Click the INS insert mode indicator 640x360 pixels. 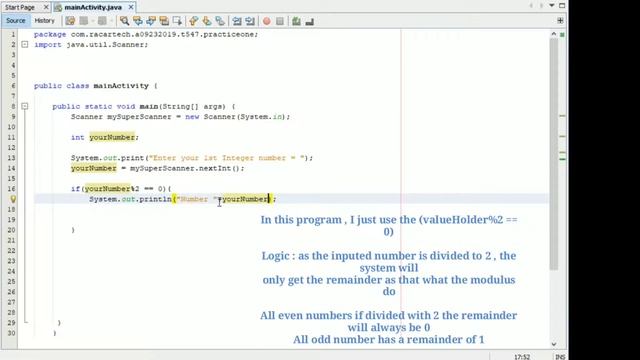coord(560,357)
